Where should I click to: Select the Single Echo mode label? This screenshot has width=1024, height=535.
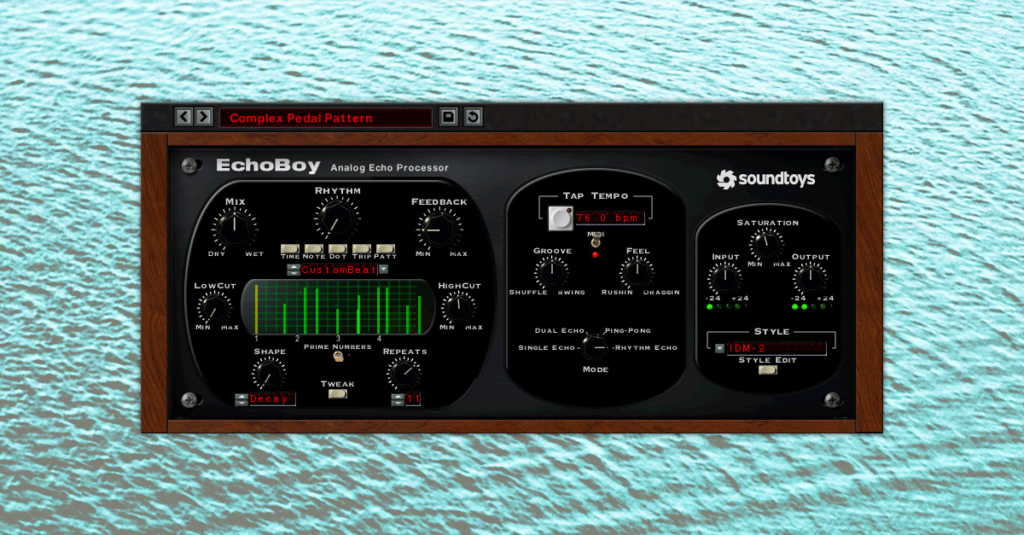tap(547, 348)
